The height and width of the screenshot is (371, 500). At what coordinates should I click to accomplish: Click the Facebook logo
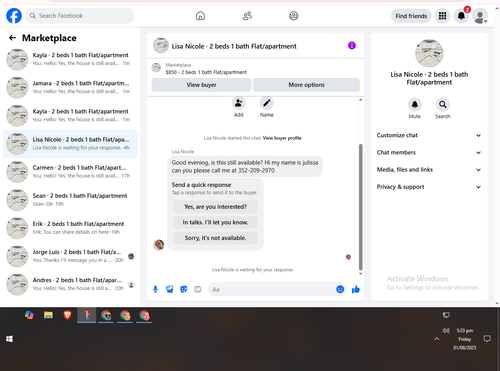coord(14,16)
